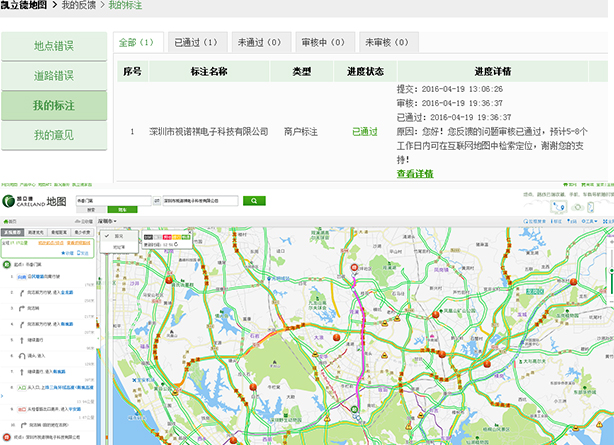Click the 进度状态 column header

pyautogui.click(x=365, y=71)
